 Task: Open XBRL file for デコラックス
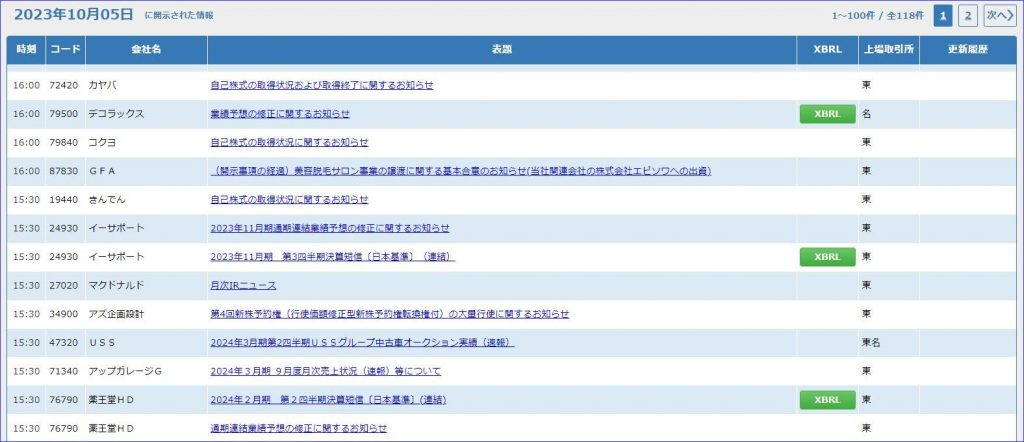coord(827,114)
